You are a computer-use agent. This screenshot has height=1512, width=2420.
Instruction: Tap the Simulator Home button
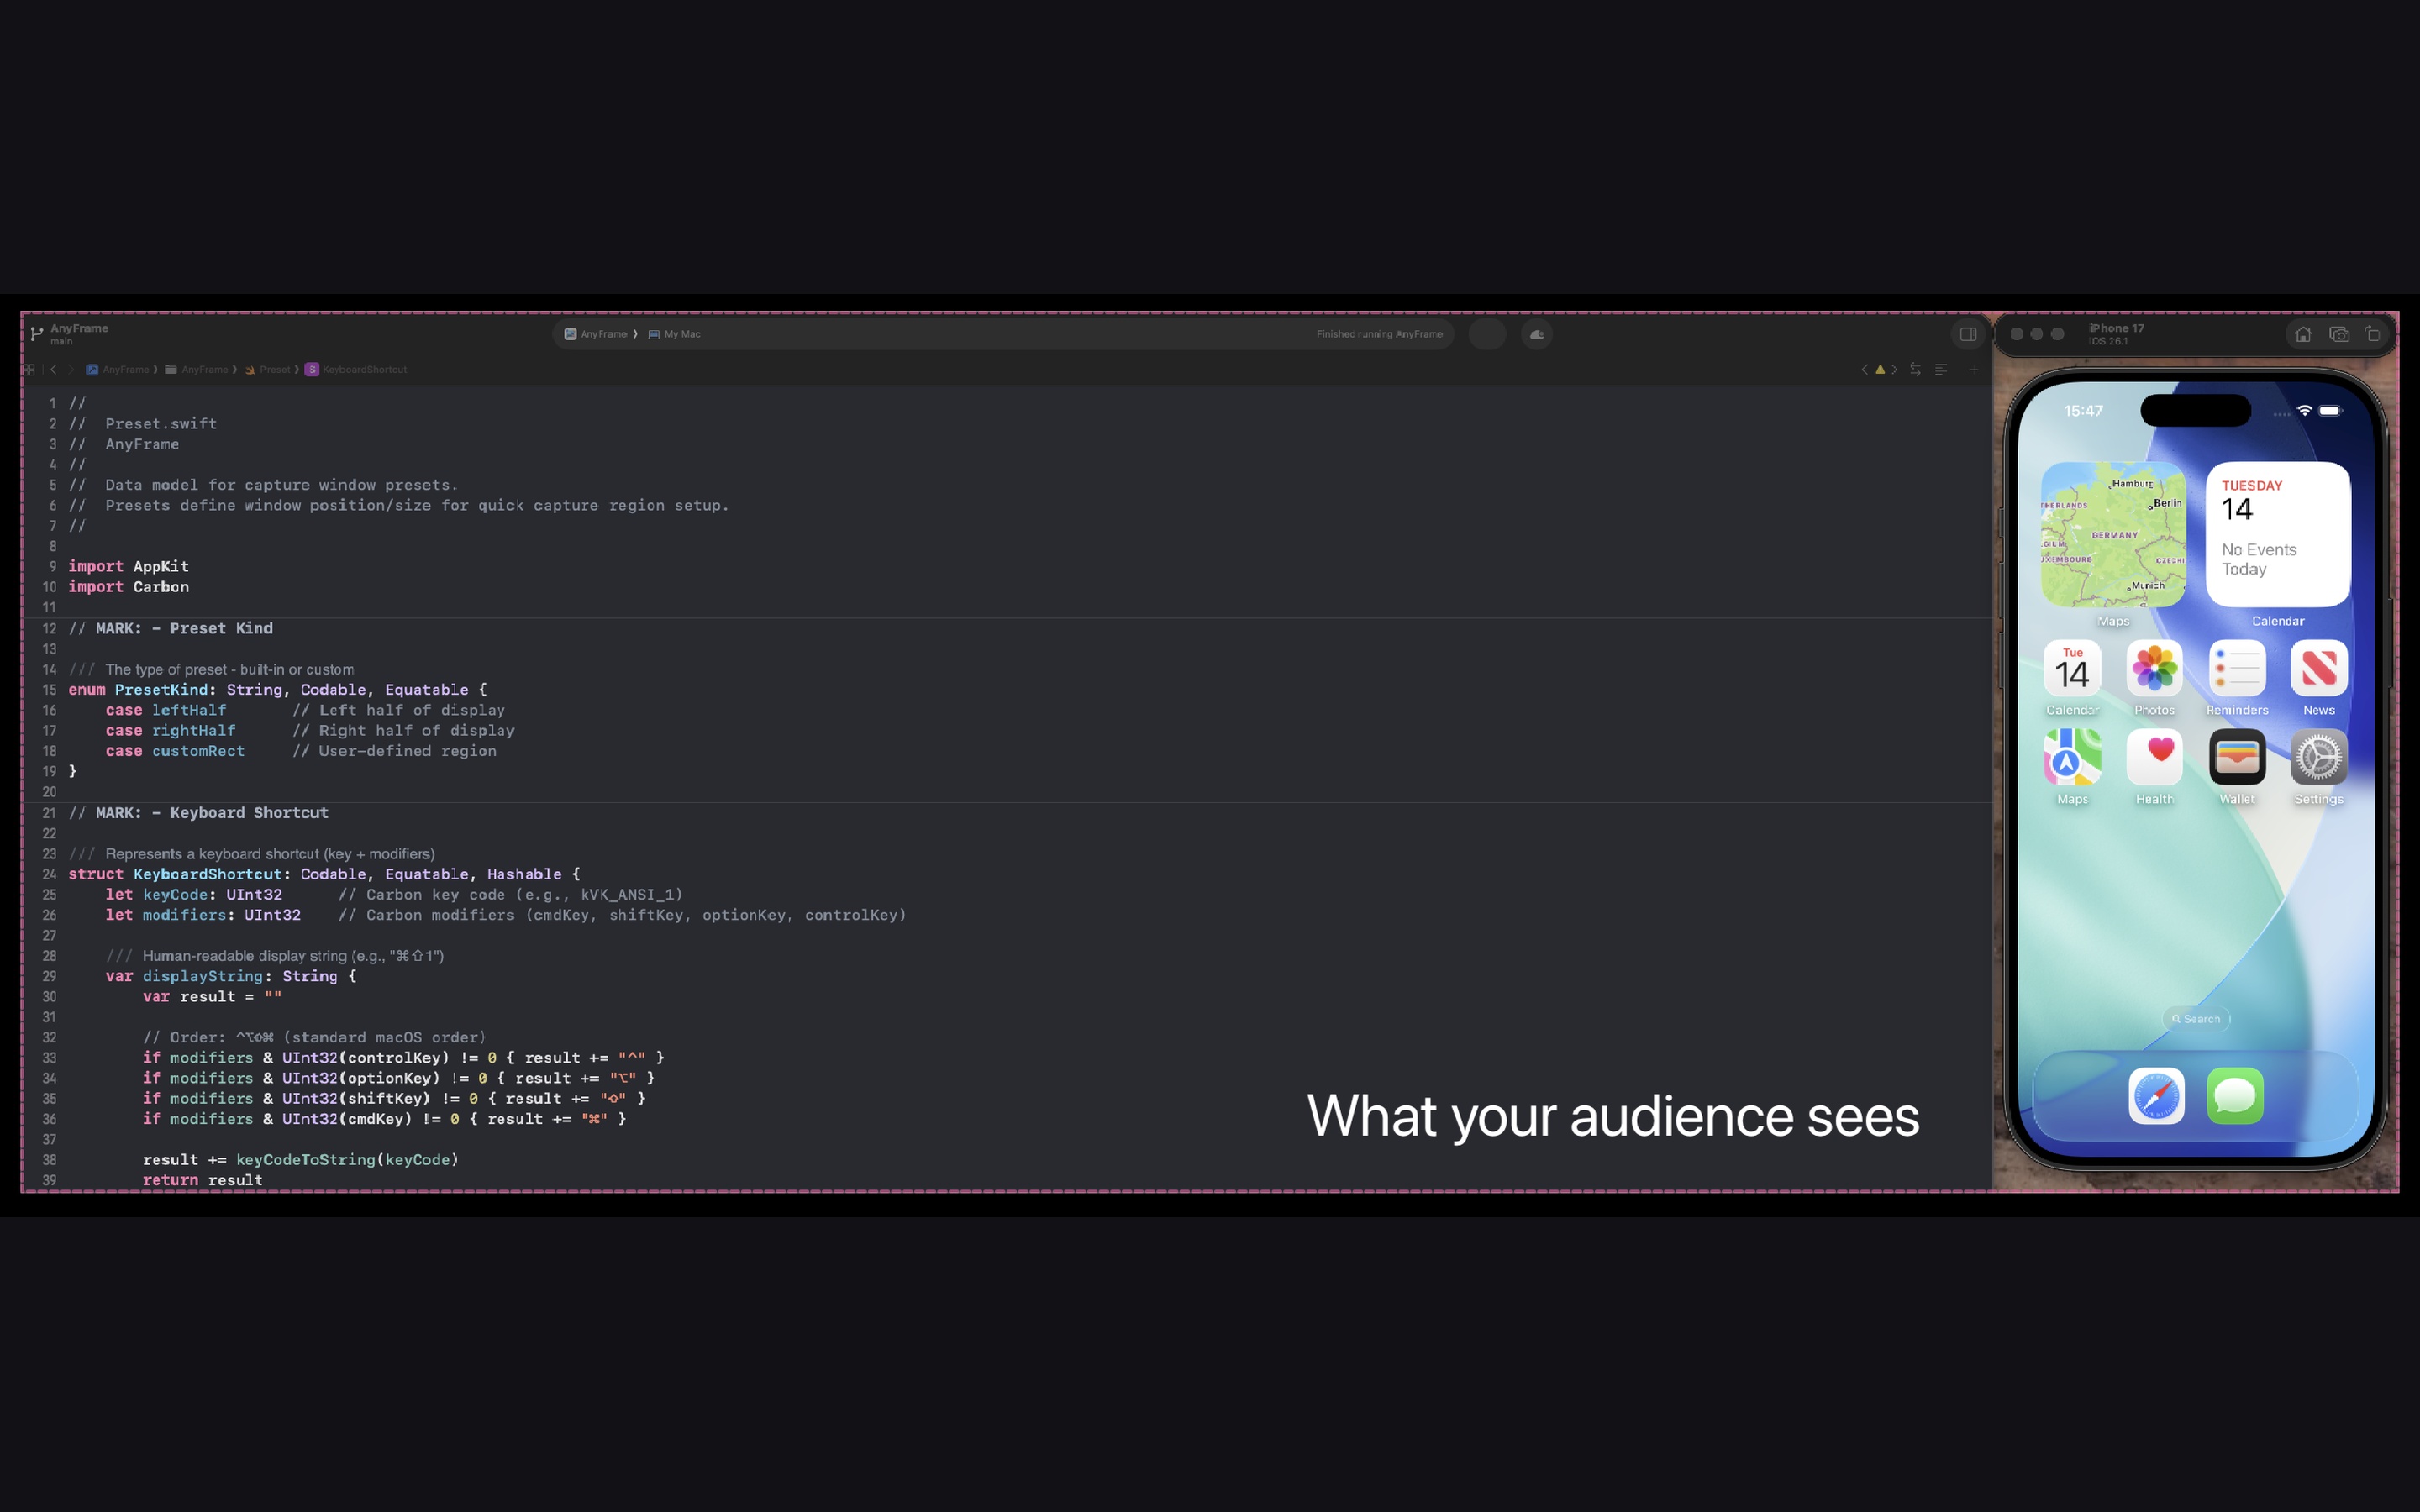pyautogui.click(x=2303, y=334)
